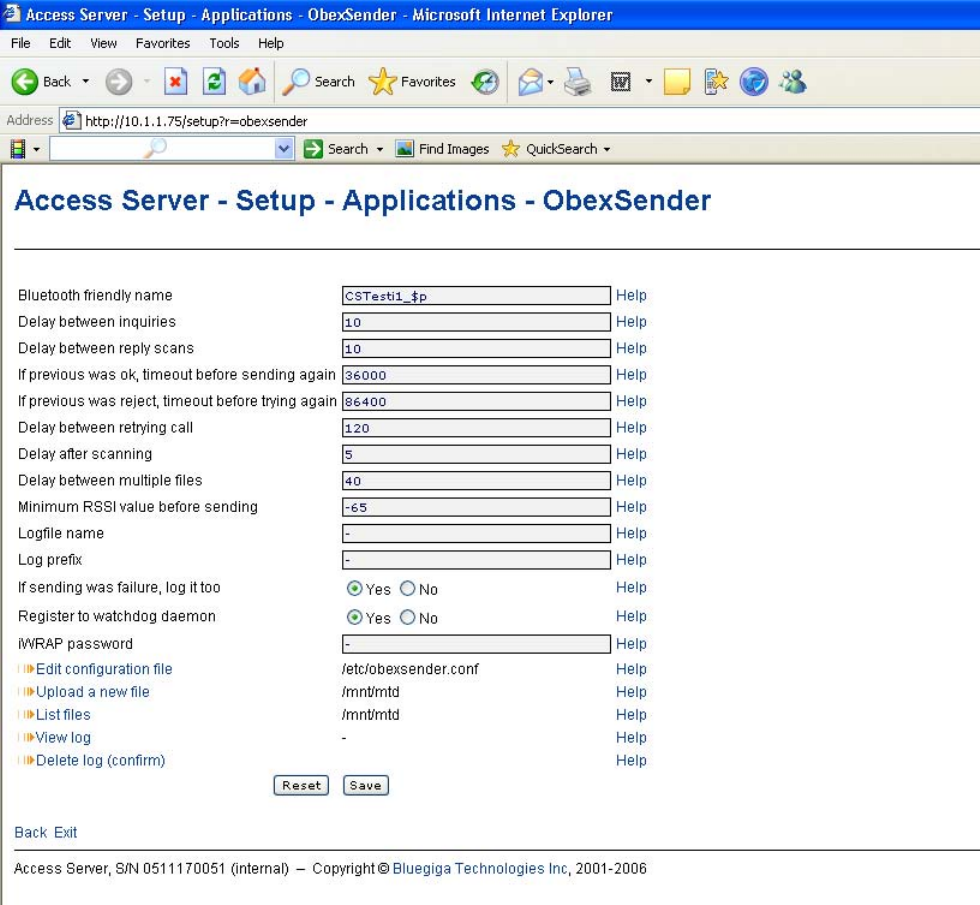Expand the Mail button dropdown arrow
Viewport: 980px width, 905px height.
tap(551, 82)
